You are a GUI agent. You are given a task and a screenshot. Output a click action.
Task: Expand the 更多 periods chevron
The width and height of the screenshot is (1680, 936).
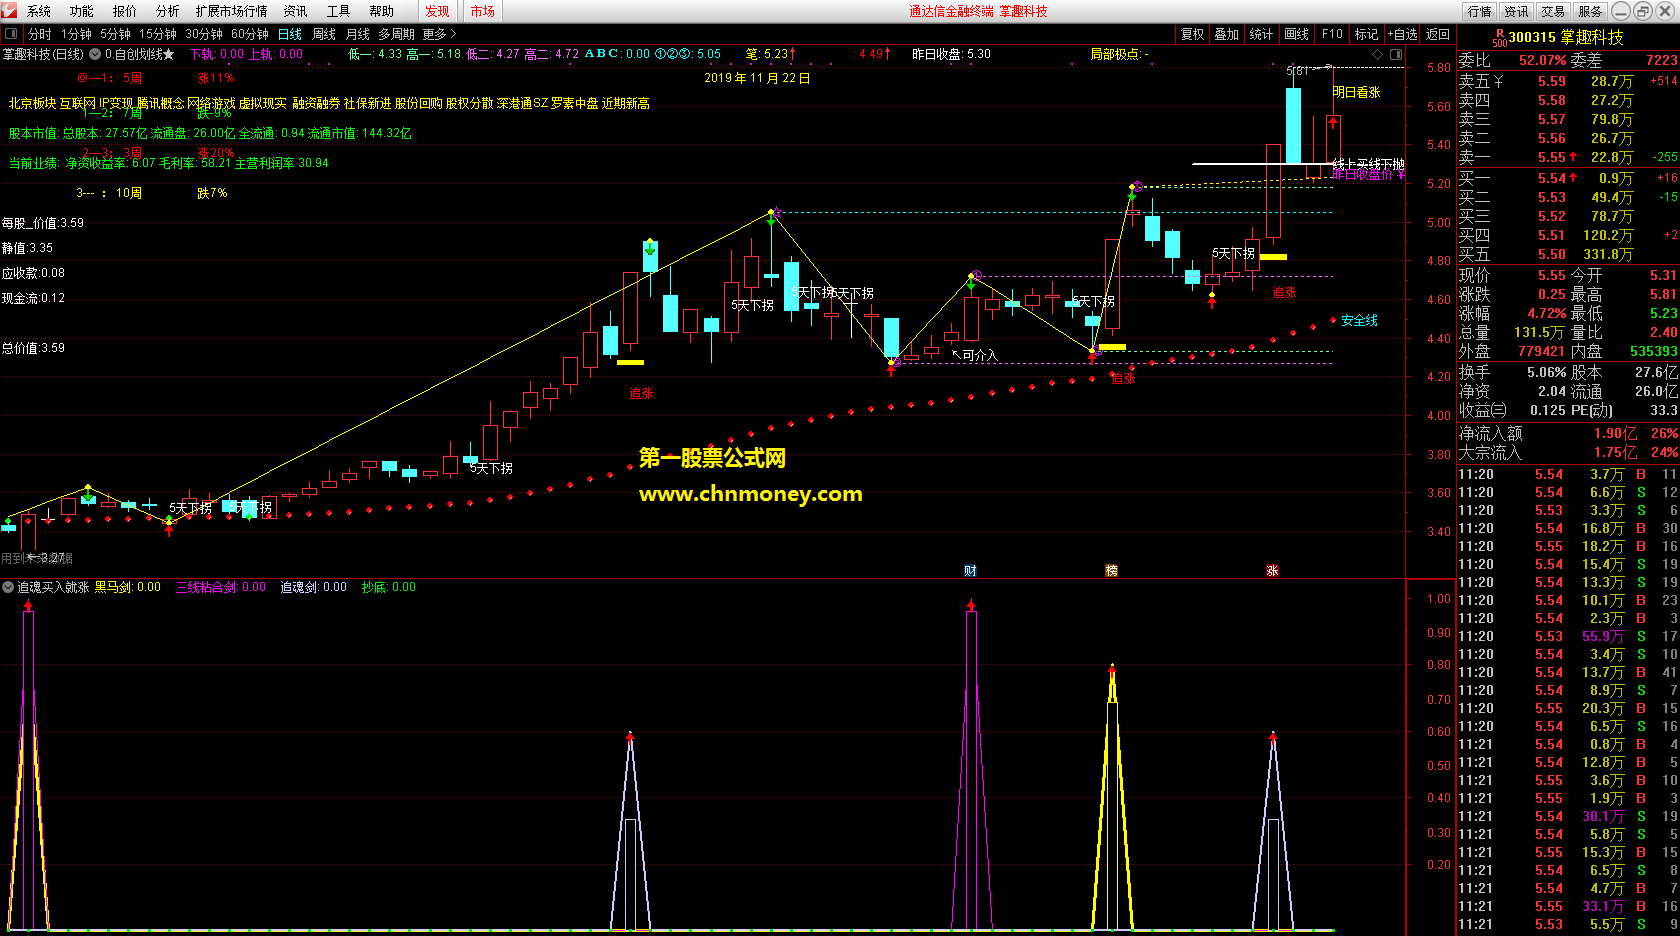453,34
